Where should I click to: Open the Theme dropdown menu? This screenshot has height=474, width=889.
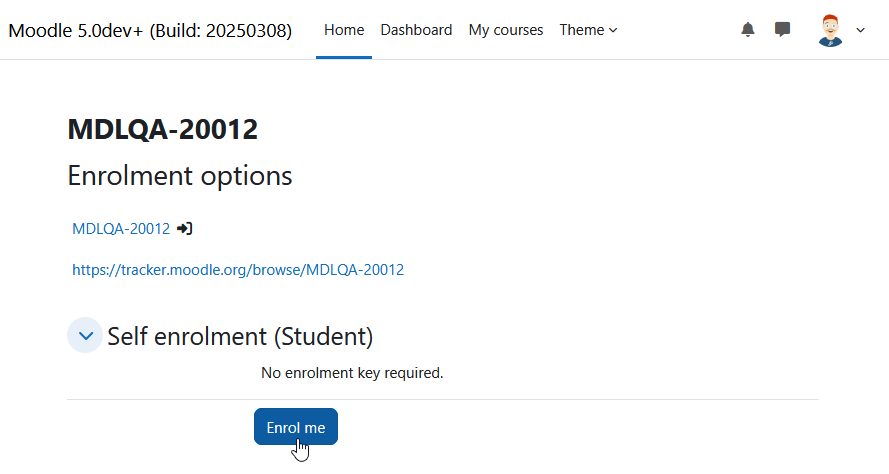click(x=588, y=29)
